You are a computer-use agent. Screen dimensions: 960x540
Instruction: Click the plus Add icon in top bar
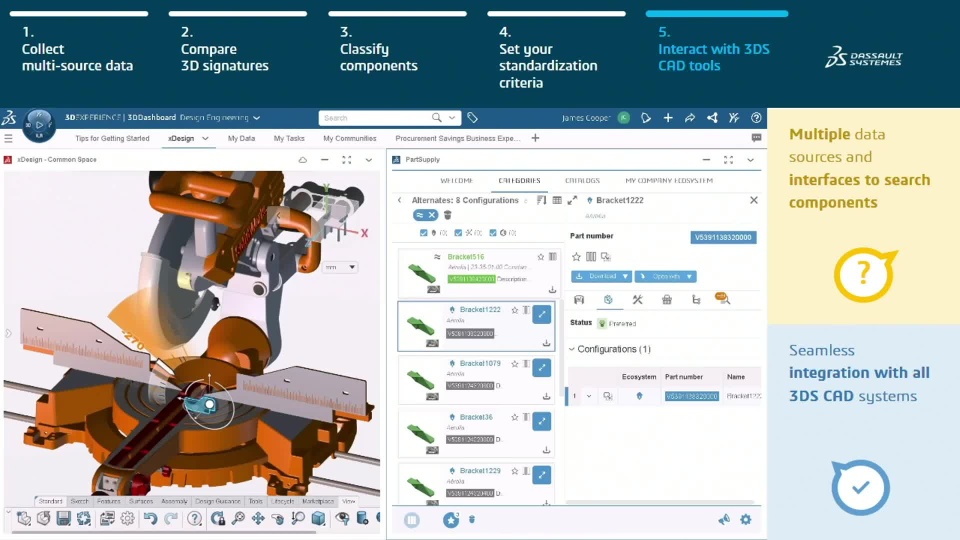pyautogui.click(x=668, y=118)
